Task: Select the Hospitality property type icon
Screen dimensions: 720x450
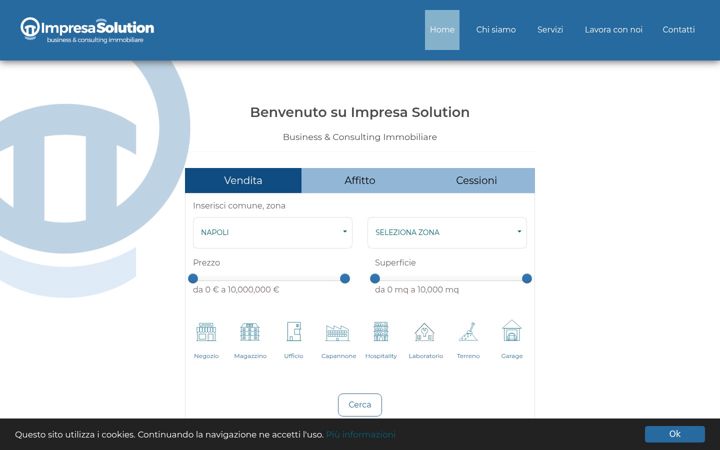Action: 381,332
